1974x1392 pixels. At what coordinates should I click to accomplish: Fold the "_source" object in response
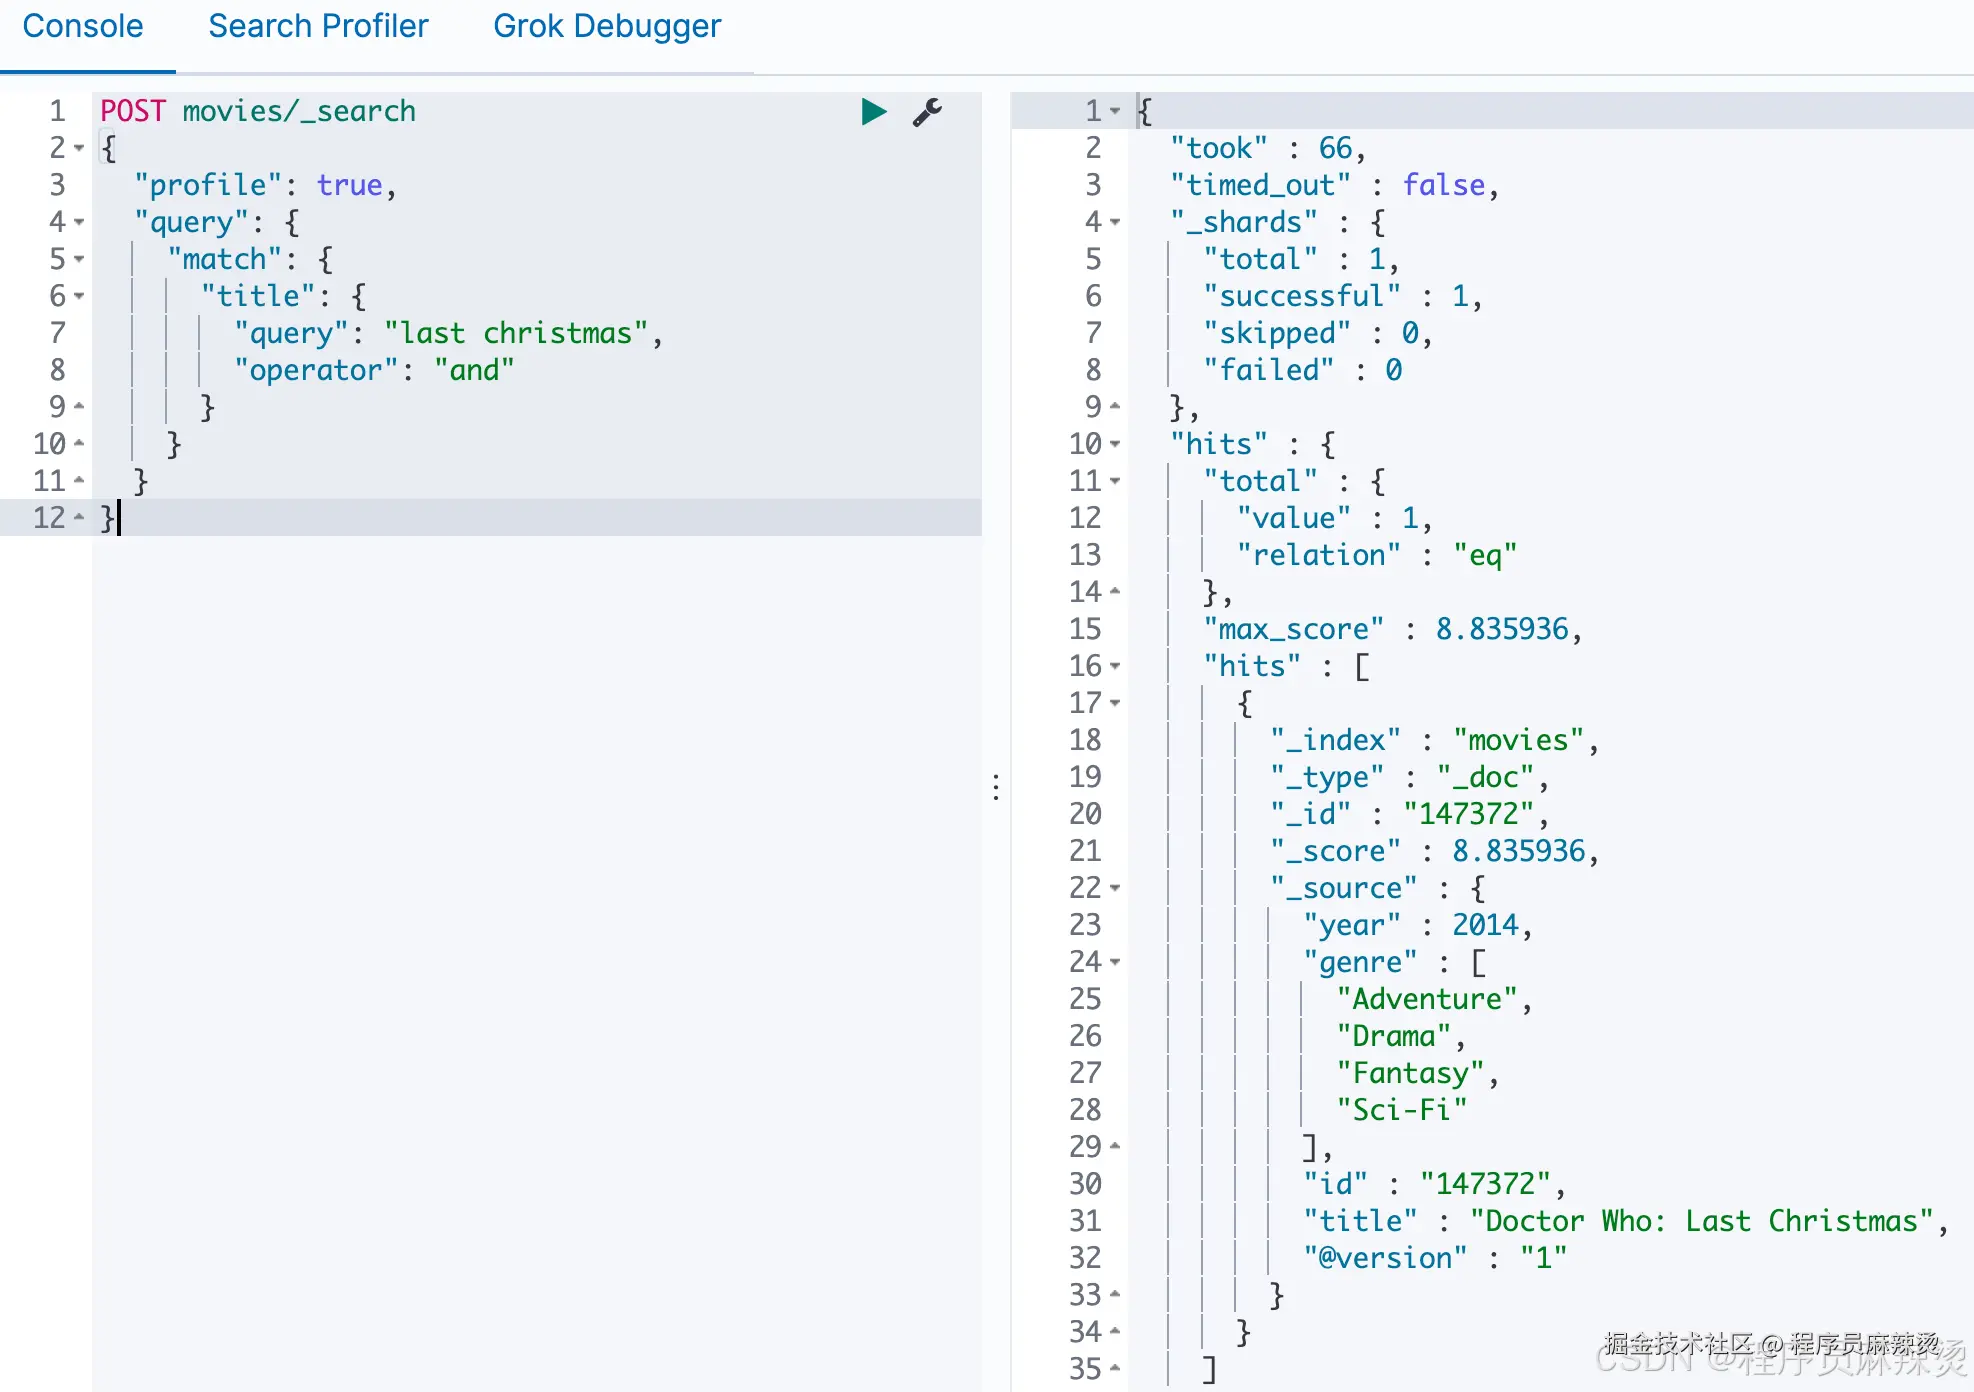1115,888
